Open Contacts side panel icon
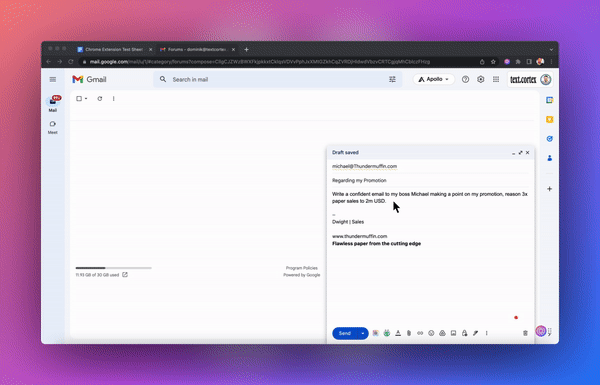Image resolution: width=600 pixels, height=385 pixels. tap(549, 158)
